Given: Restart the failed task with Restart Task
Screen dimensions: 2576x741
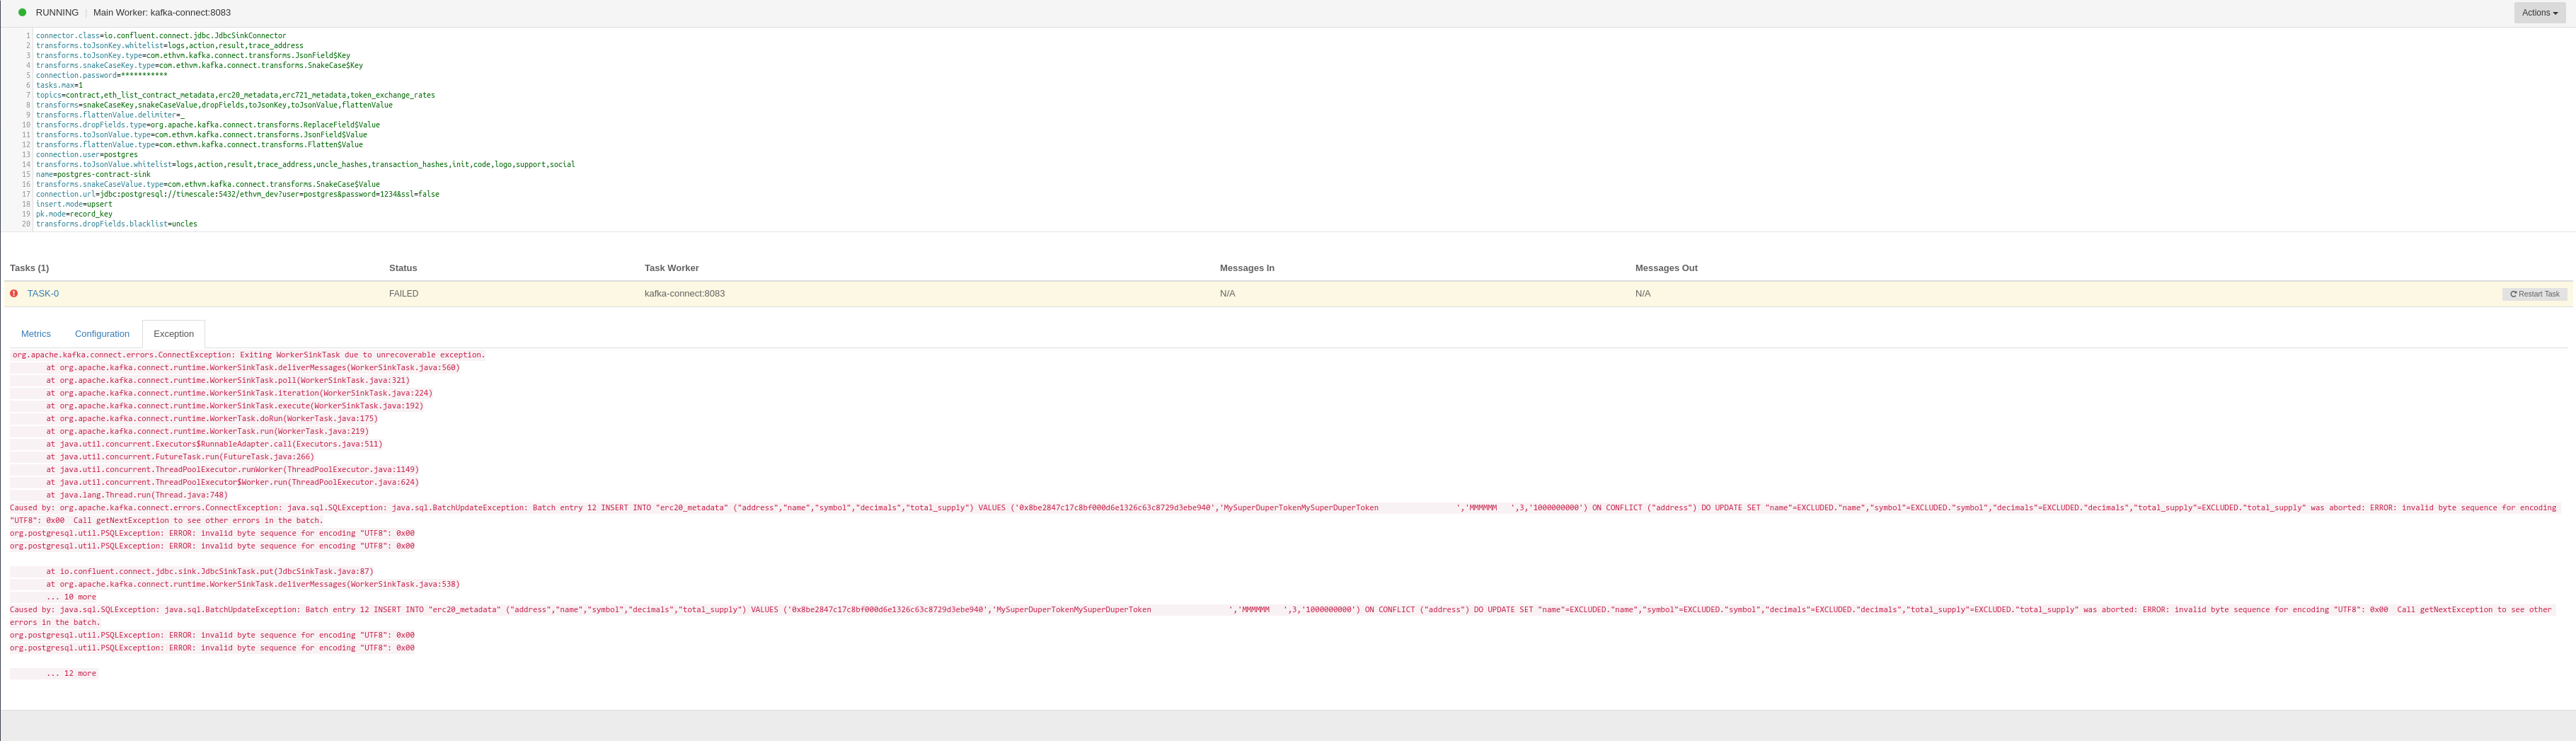Looking at the screenshot, I should pyautogui.click(x=2534, y=294).
